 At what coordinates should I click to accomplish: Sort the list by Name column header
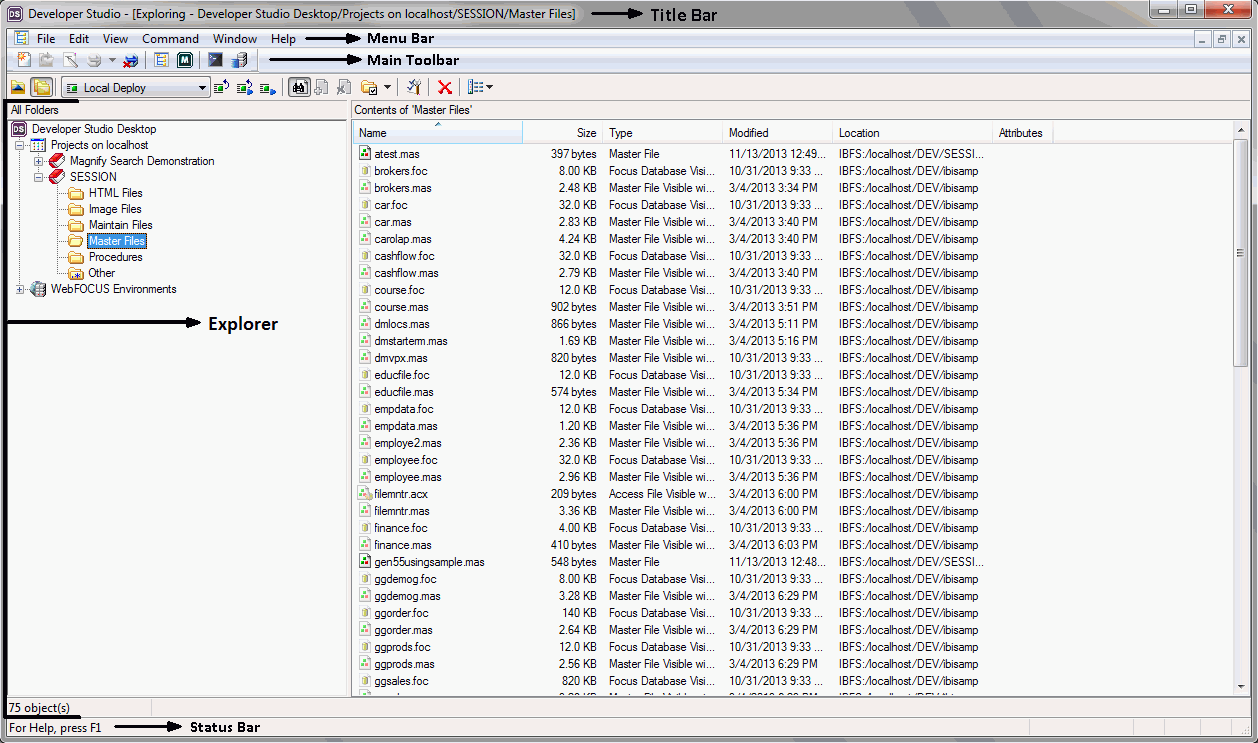[438, 133]
